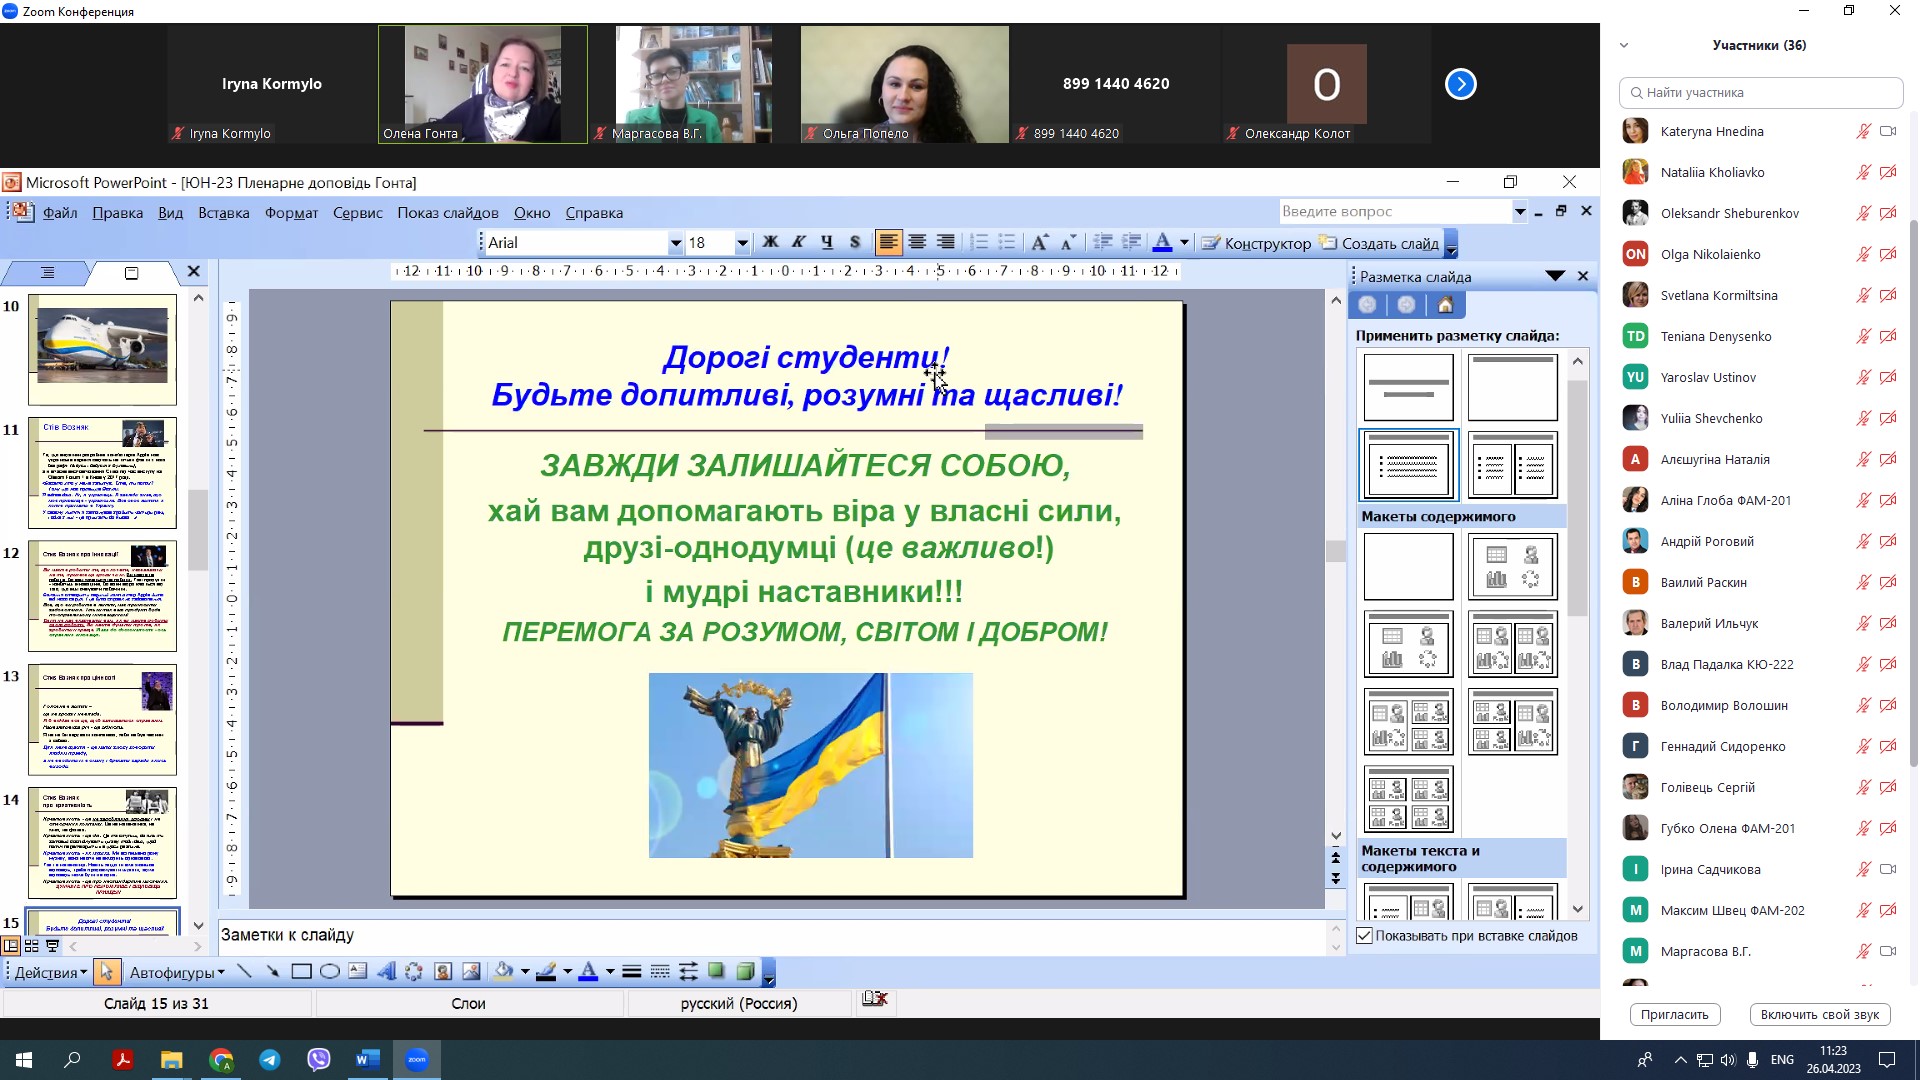This screenshot has width=1920, height=1080.
Task: Toggle 'Показывать при вставке слайдов' checkbox
Action: [1365, 936]
